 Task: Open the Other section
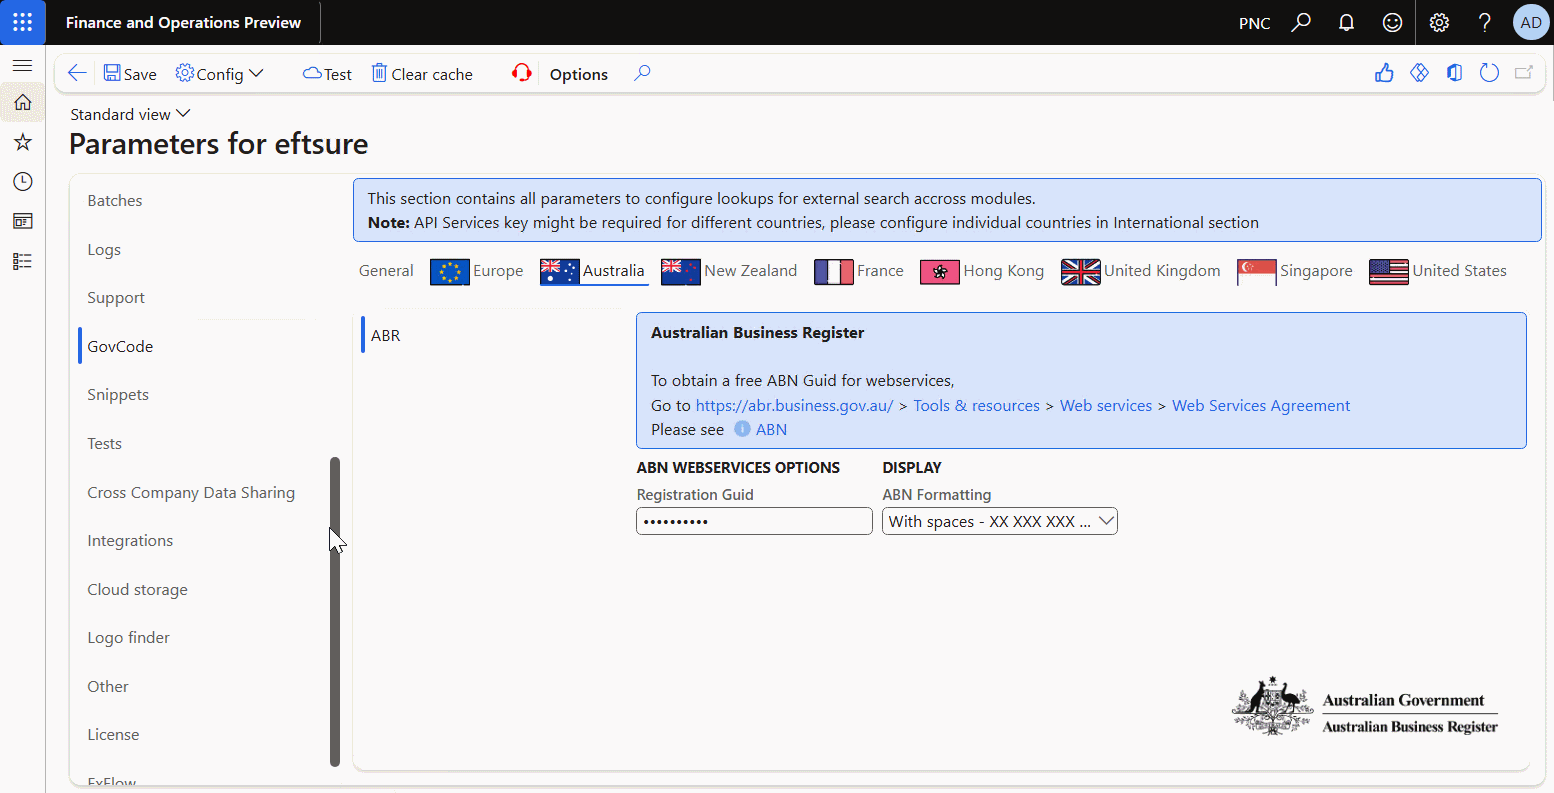tap(108, 687)
